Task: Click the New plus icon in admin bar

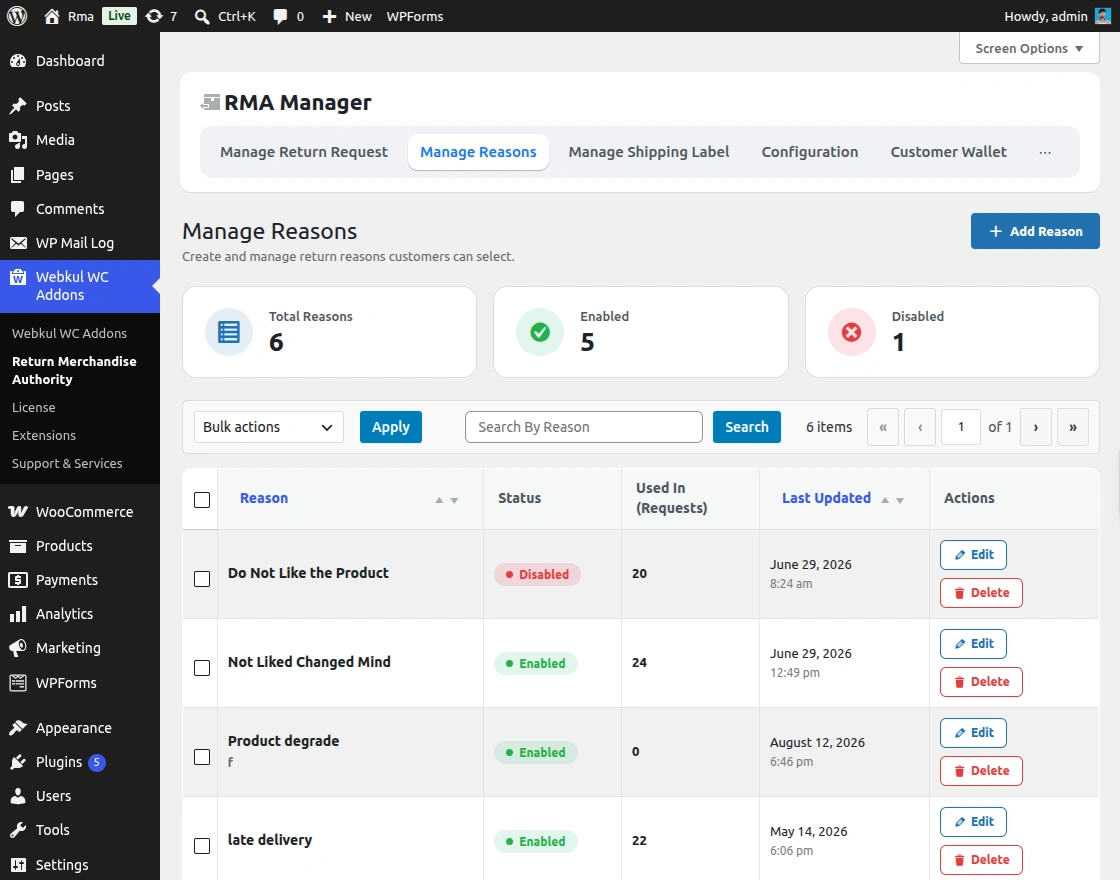Action: click(x=329, y=16)
